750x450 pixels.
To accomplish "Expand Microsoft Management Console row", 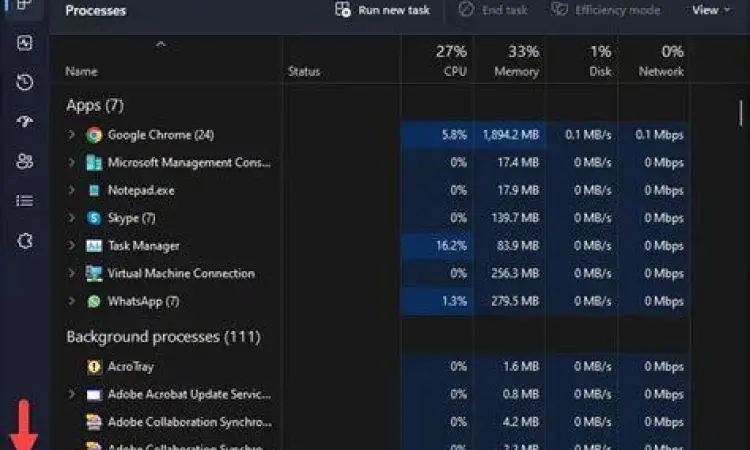I will pos(71,163).
